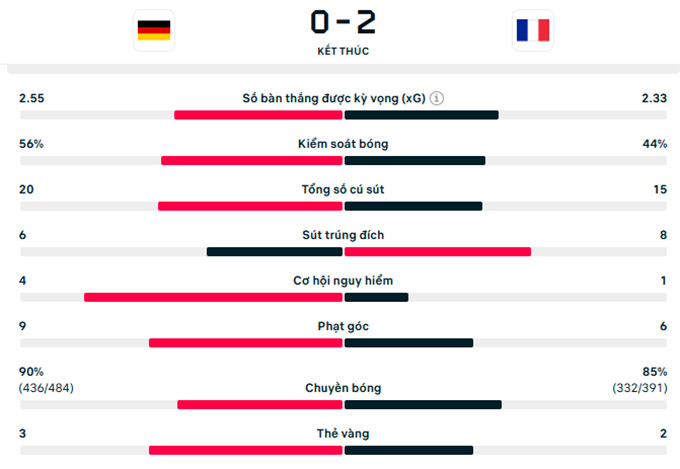Screen dimensions: 680x469
Task: Click Germany's red xG bar
Action: click(x=258, y=115)
